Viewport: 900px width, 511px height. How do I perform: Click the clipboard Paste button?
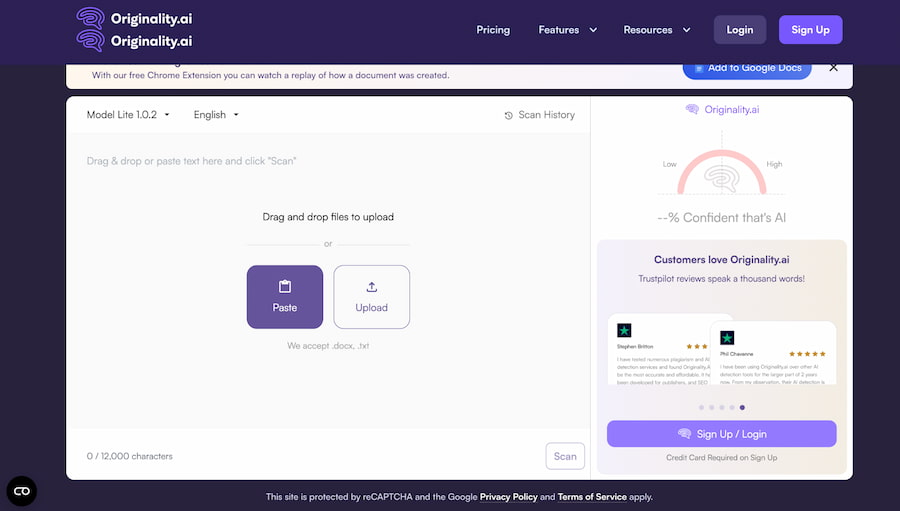[x=285, y=297]
